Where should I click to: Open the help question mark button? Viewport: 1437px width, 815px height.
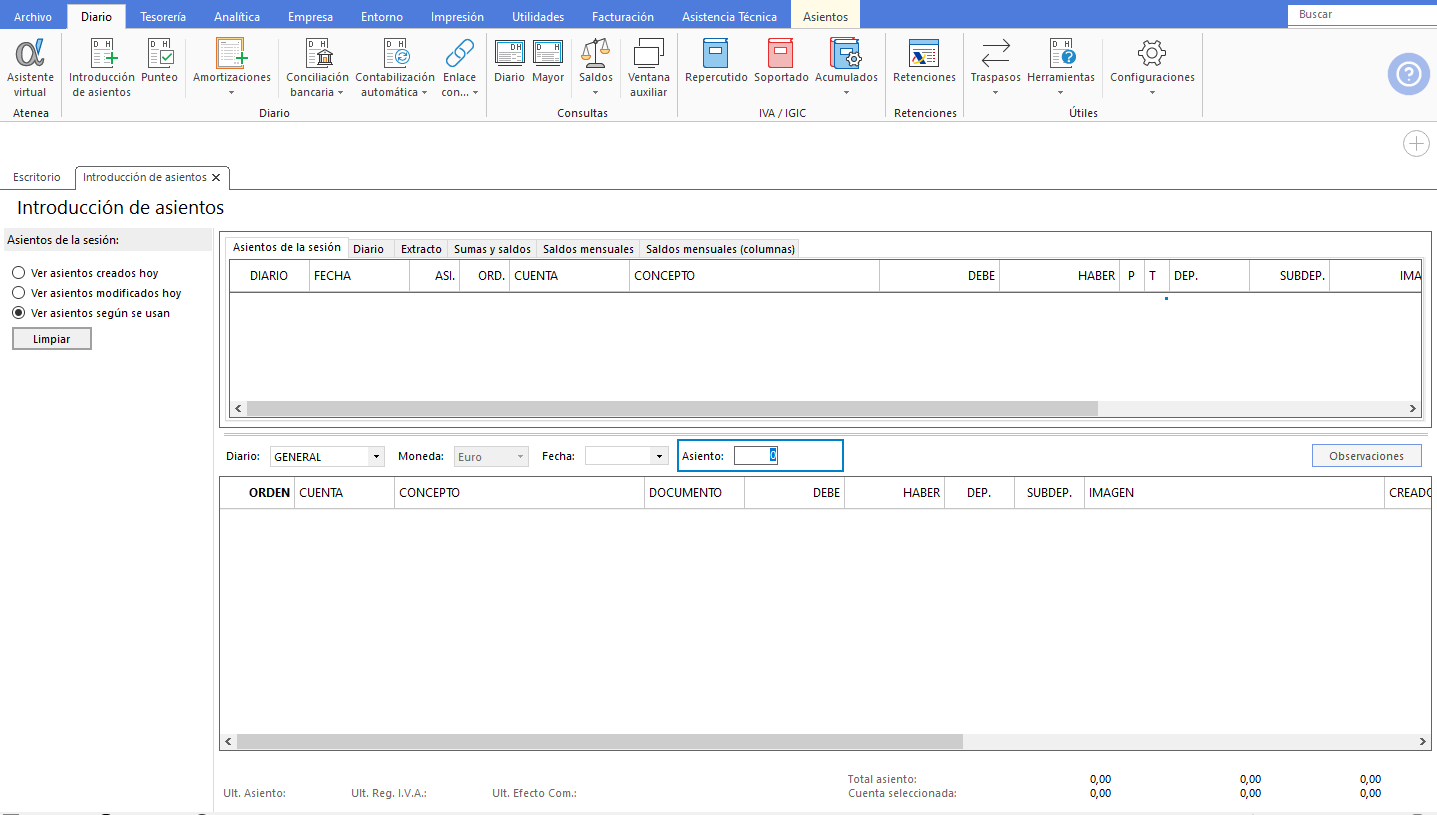[x=1409, y=74]
